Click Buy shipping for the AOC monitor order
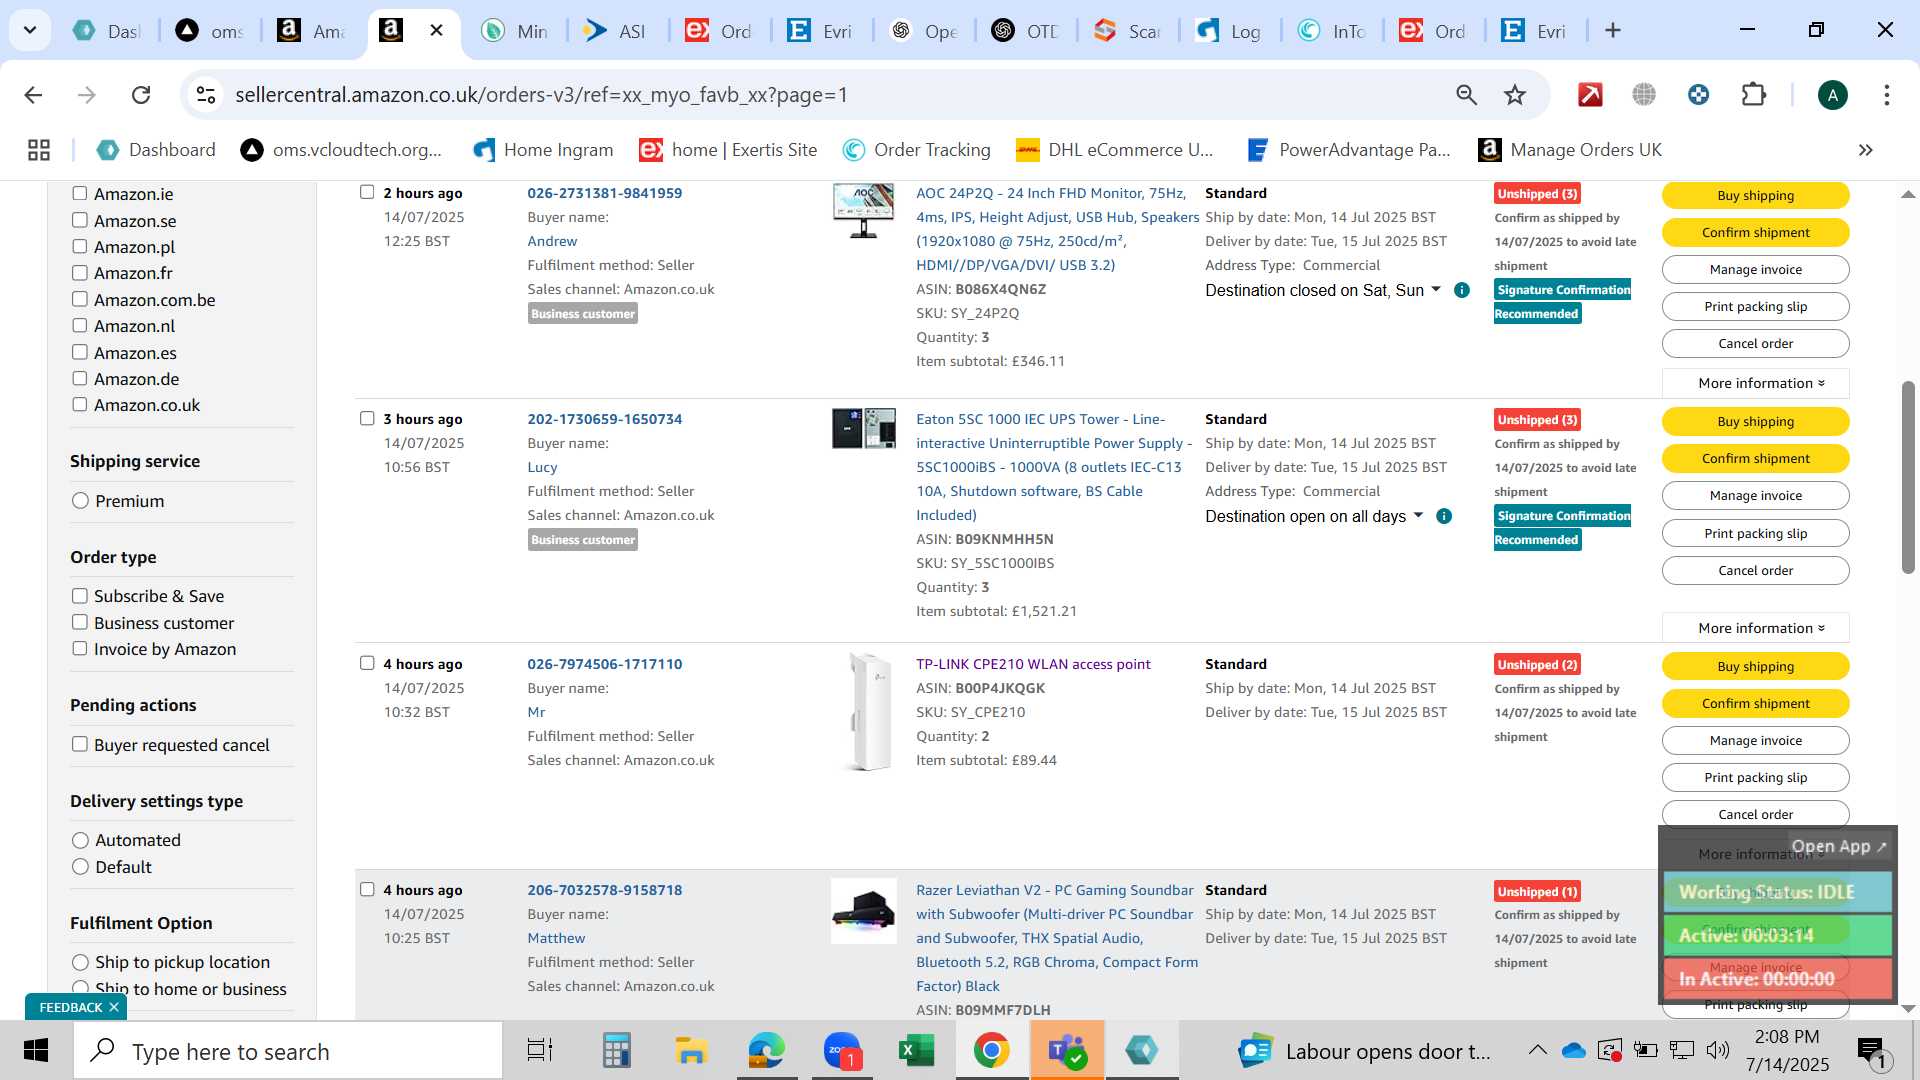This screenshot has width=1920, height=1080. click(x=1755, y=195)
